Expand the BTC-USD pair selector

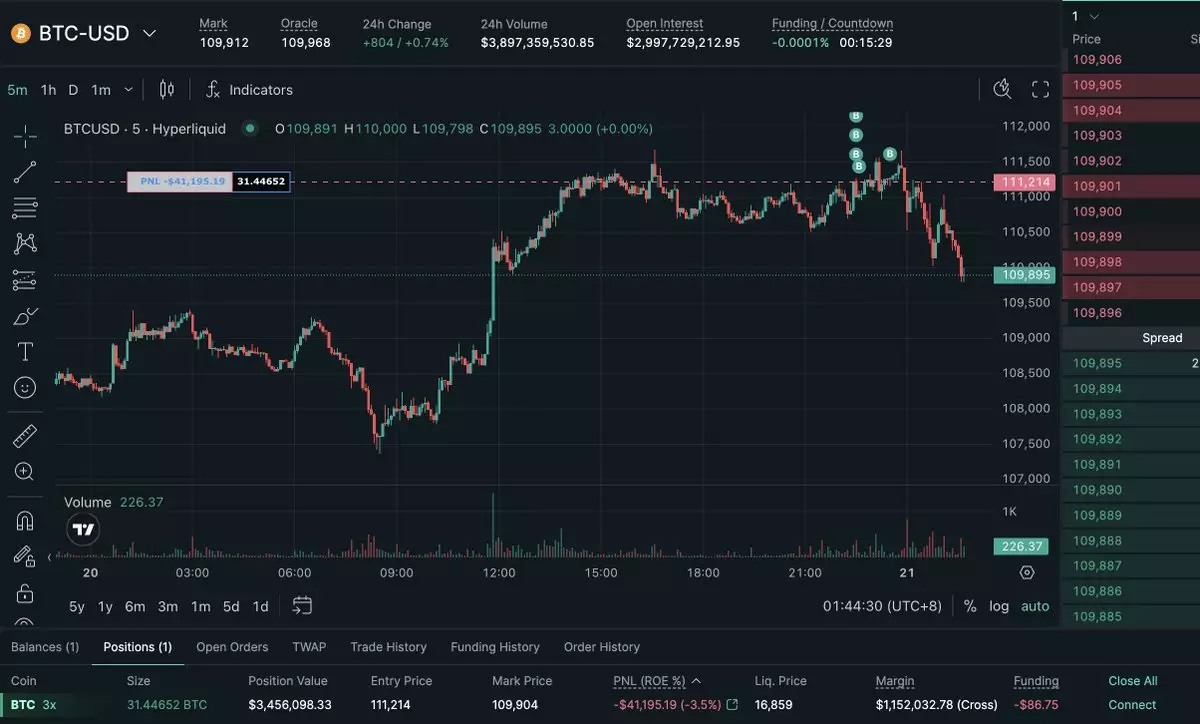click(150, 33)
